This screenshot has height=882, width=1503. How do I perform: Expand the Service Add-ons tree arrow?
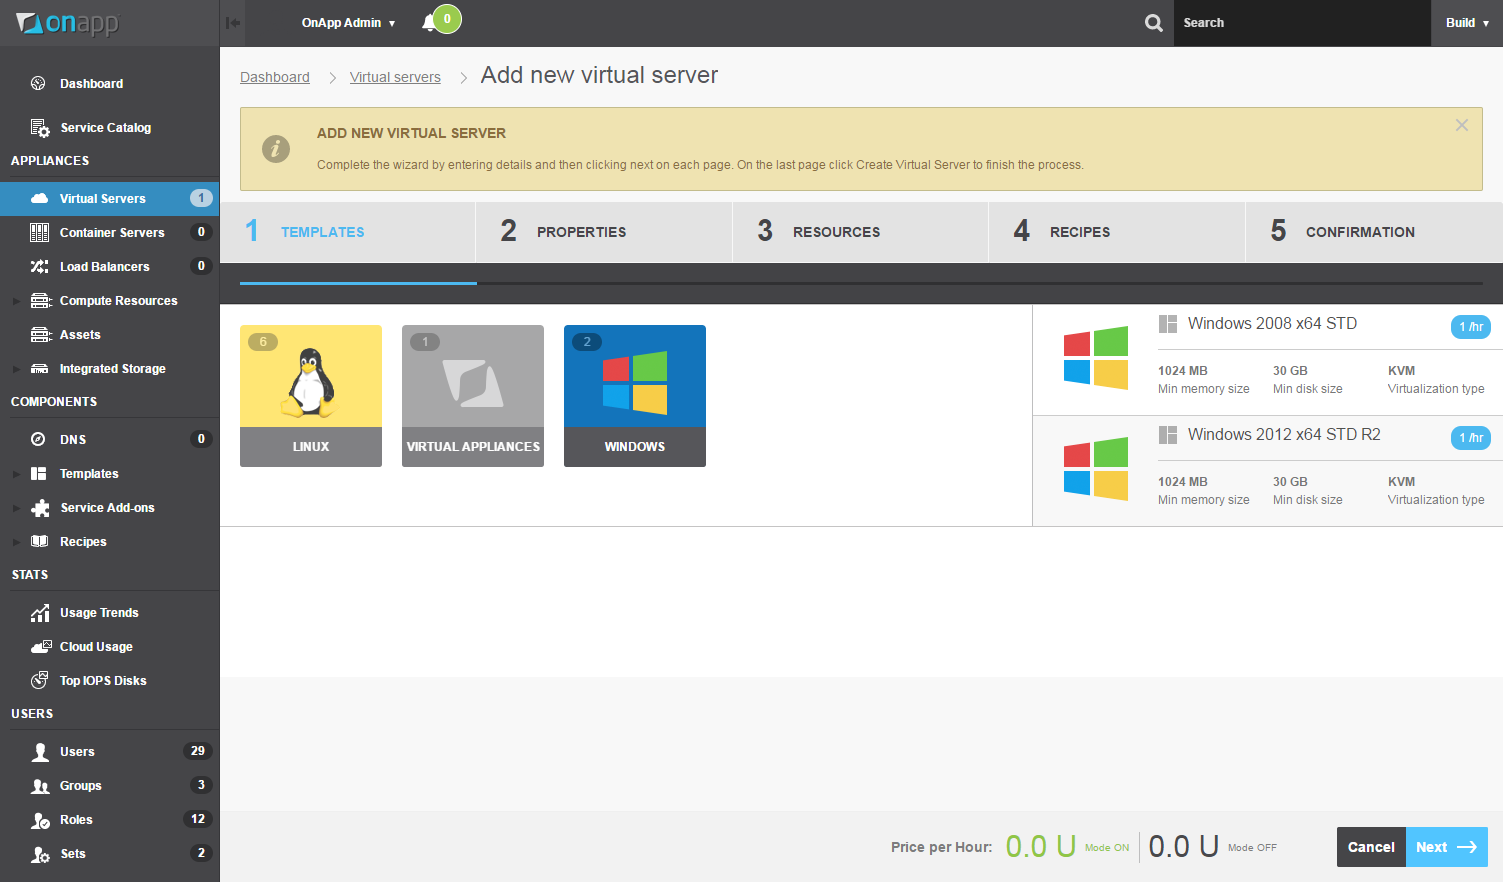[x=16, y=507]
